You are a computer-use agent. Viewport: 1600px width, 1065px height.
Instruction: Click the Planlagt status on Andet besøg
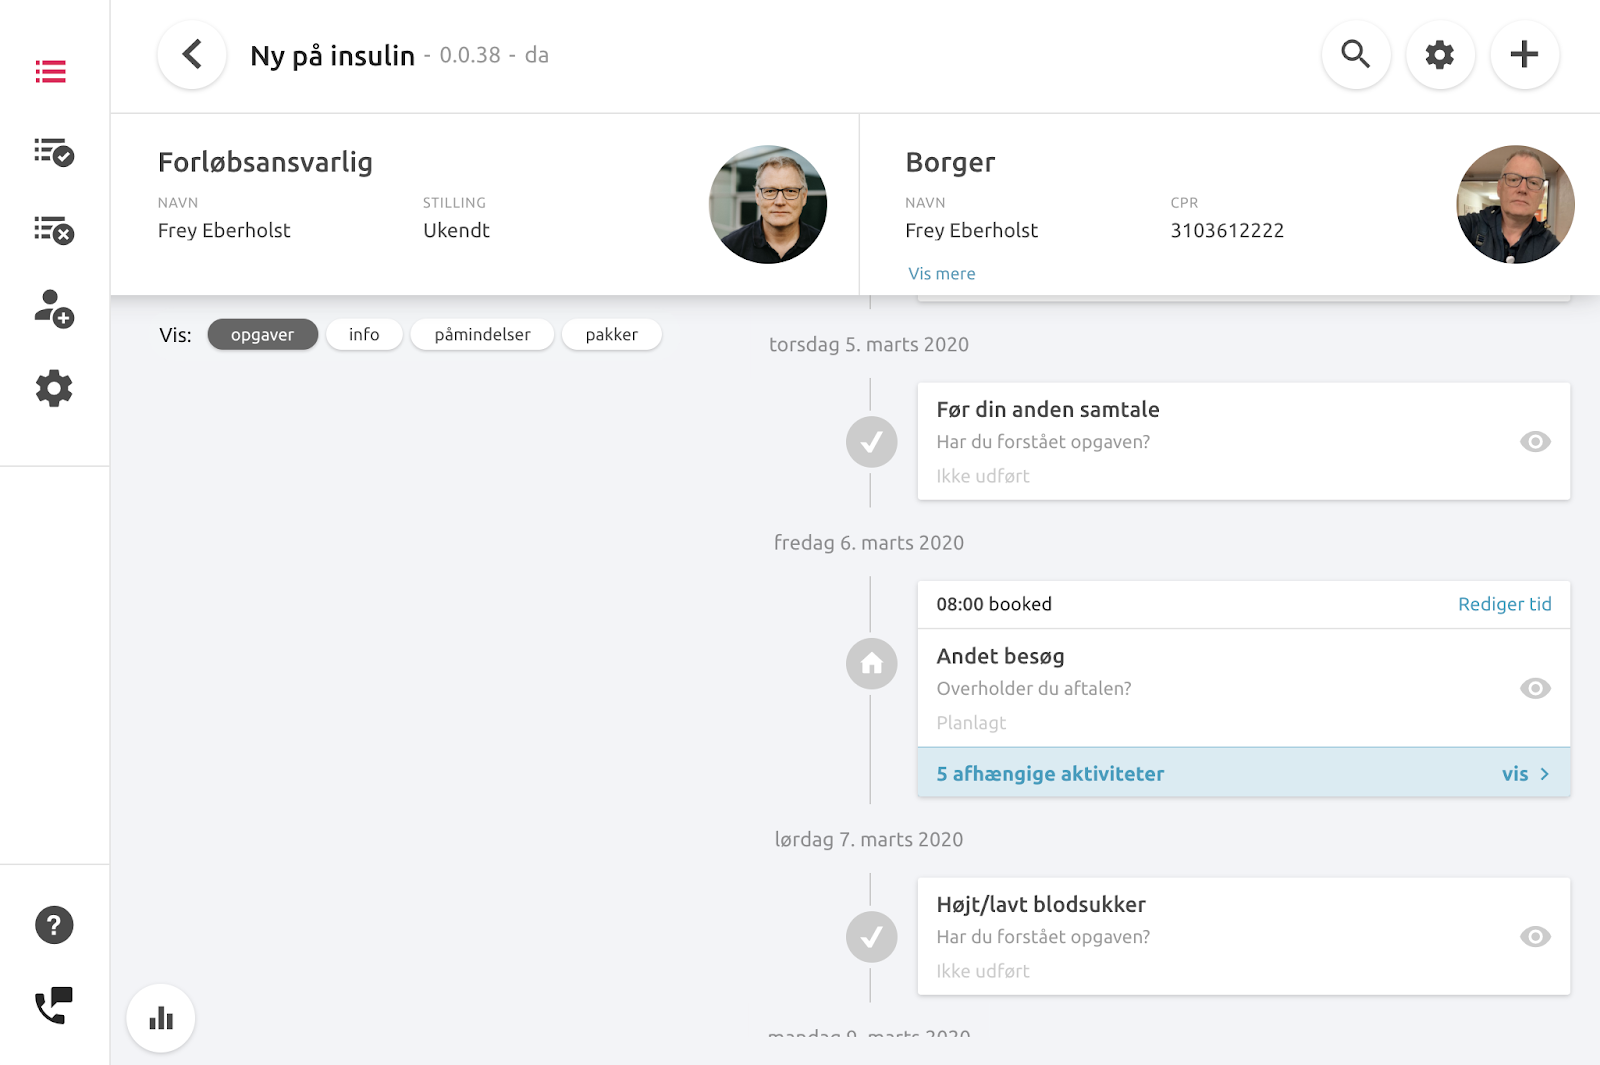[971, 723]
